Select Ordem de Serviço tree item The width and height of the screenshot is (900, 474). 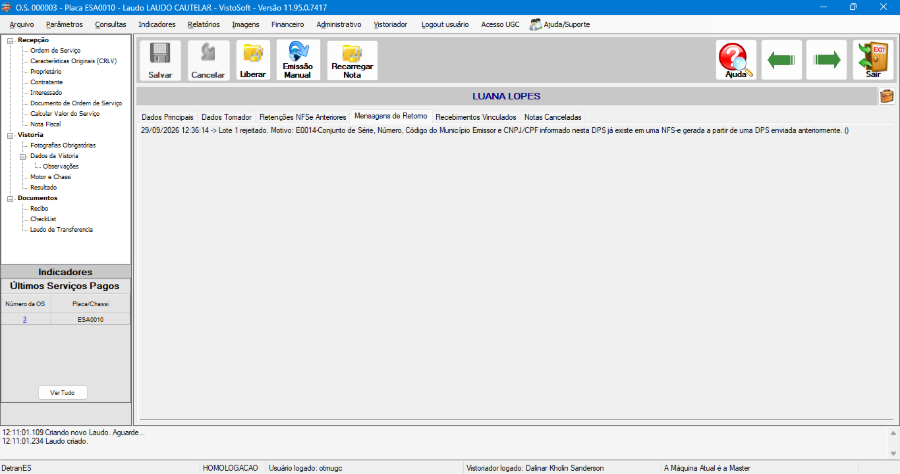click(55, 50)
